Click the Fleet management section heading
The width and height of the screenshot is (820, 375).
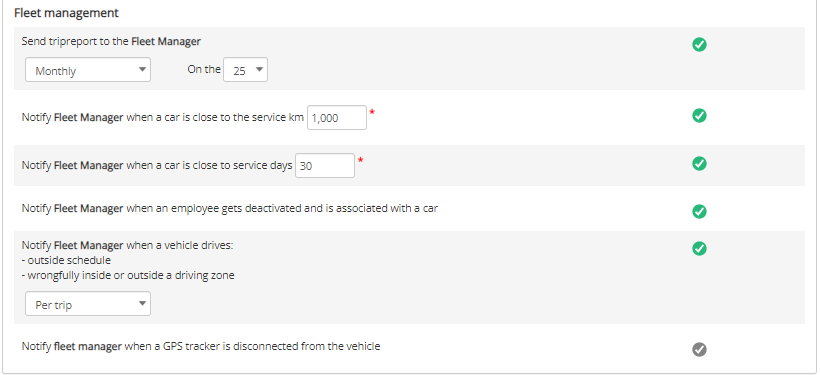pos(66,13)
